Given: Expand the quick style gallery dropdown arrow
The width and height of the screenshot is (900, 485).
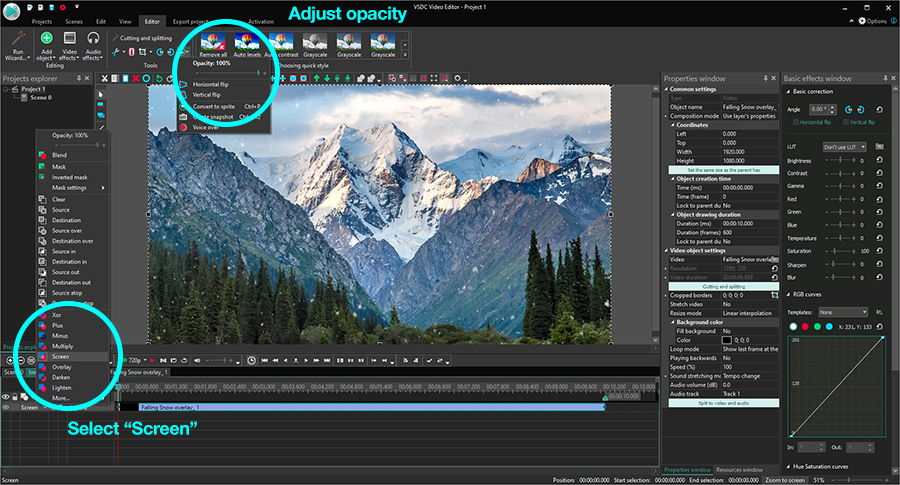Looking at the screenshot, I should [405, 55].
